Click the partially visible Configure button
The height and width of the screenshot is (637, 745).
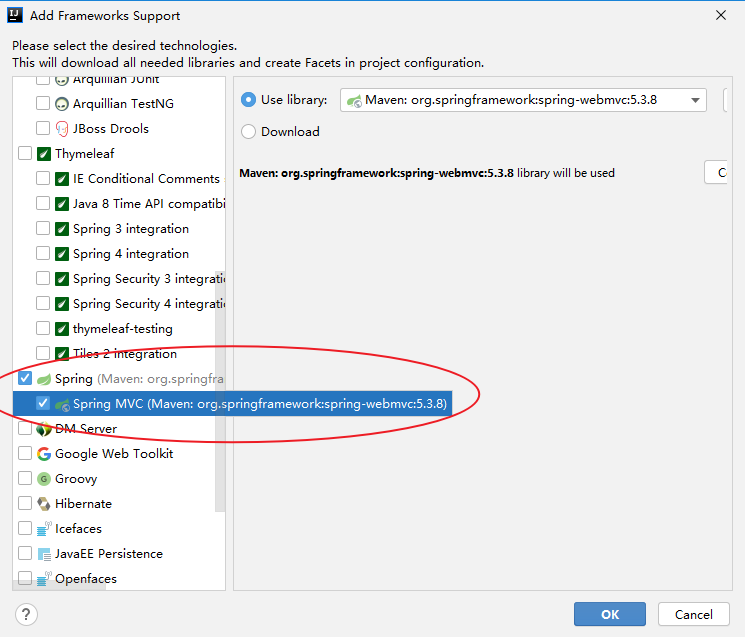click(716, 172)
